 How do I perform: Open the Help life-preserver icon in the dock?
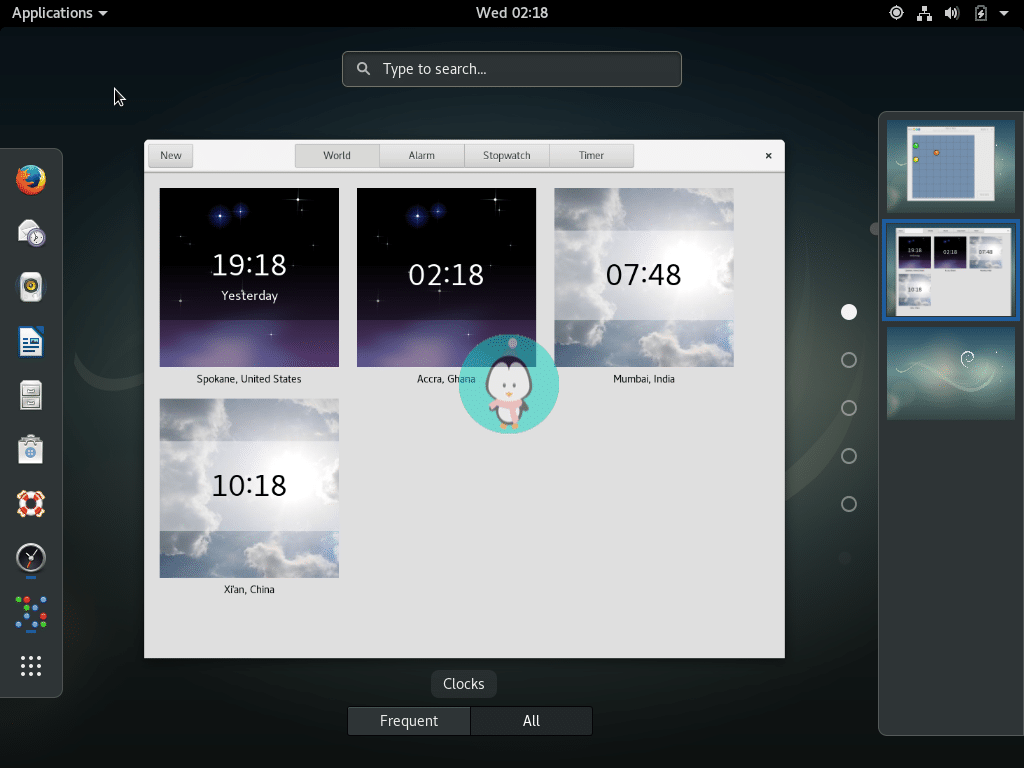[30, 504]
